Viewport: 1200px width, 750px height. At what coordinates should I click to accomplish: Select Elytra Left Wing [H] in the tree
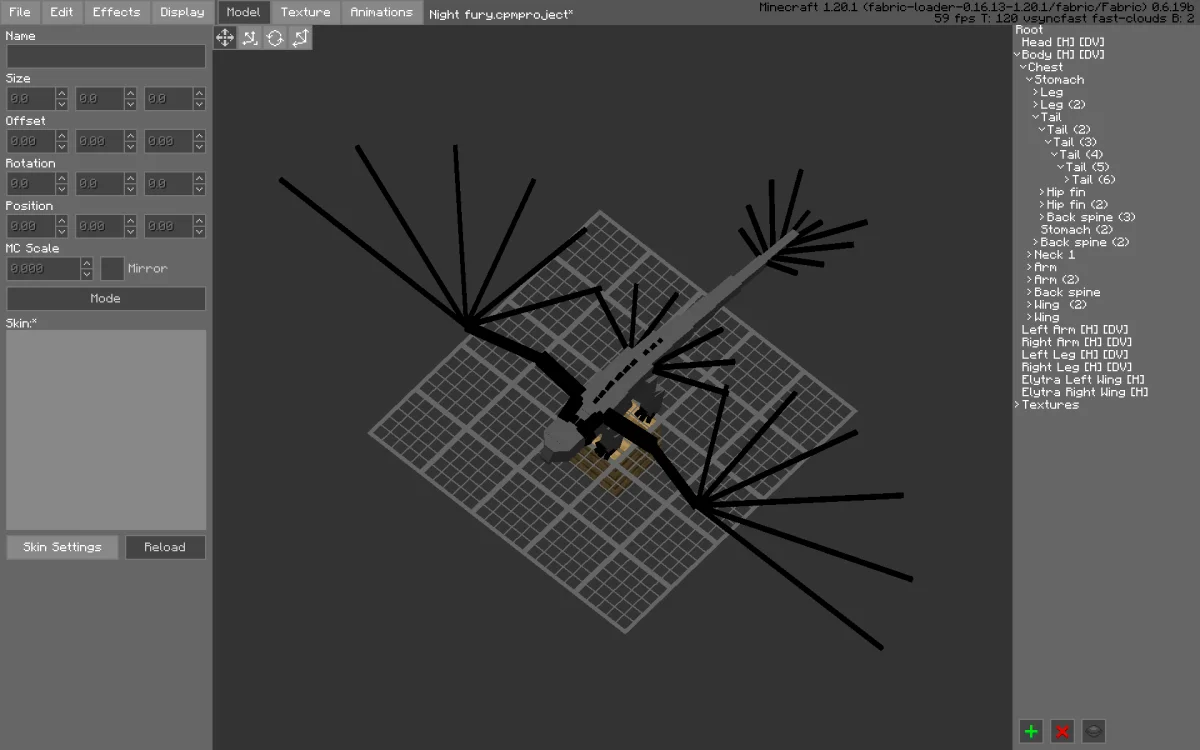click(1083, 380)
